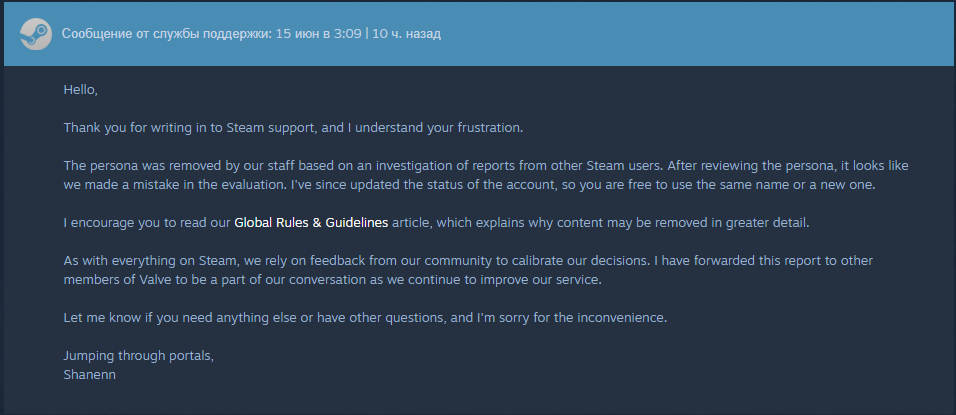Click the "15 июн в 3:09" timestamp
Viewport: 956px width, 415px height.
click(319, 34)
